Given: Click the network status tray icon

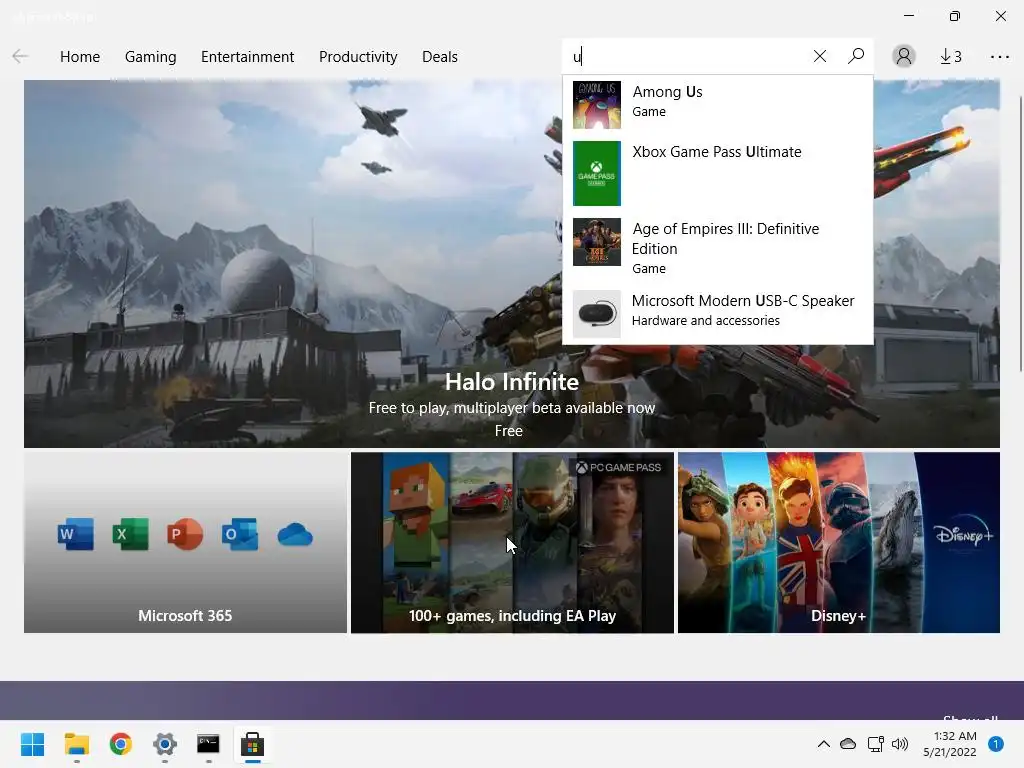Looking at the screenshot, I should [x=875, y=744].
